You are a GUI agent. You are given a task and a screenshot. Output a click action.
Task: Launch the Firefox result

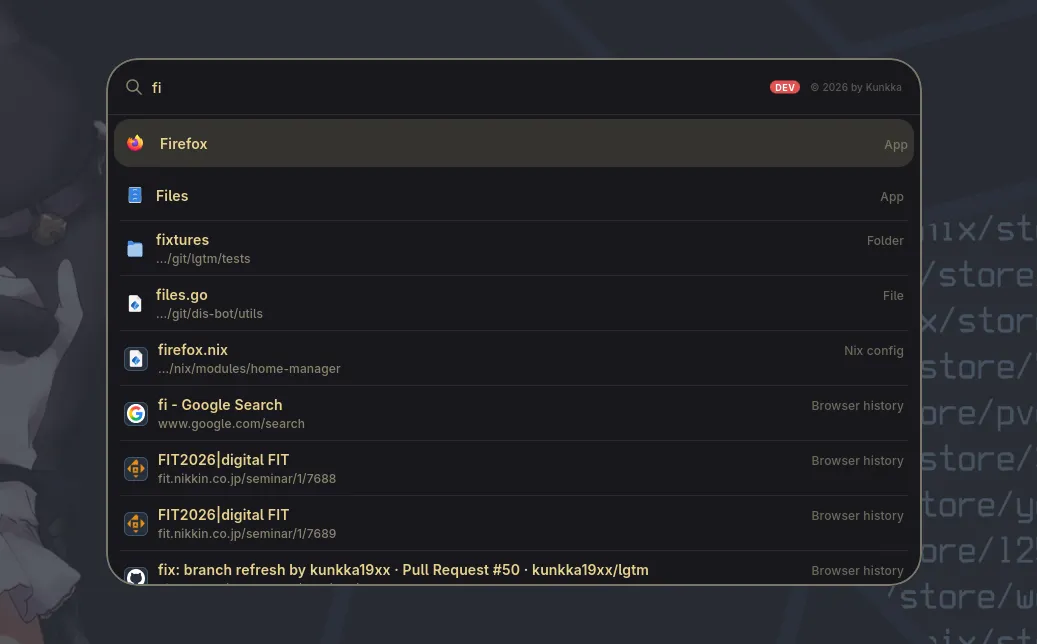(514, 143)
